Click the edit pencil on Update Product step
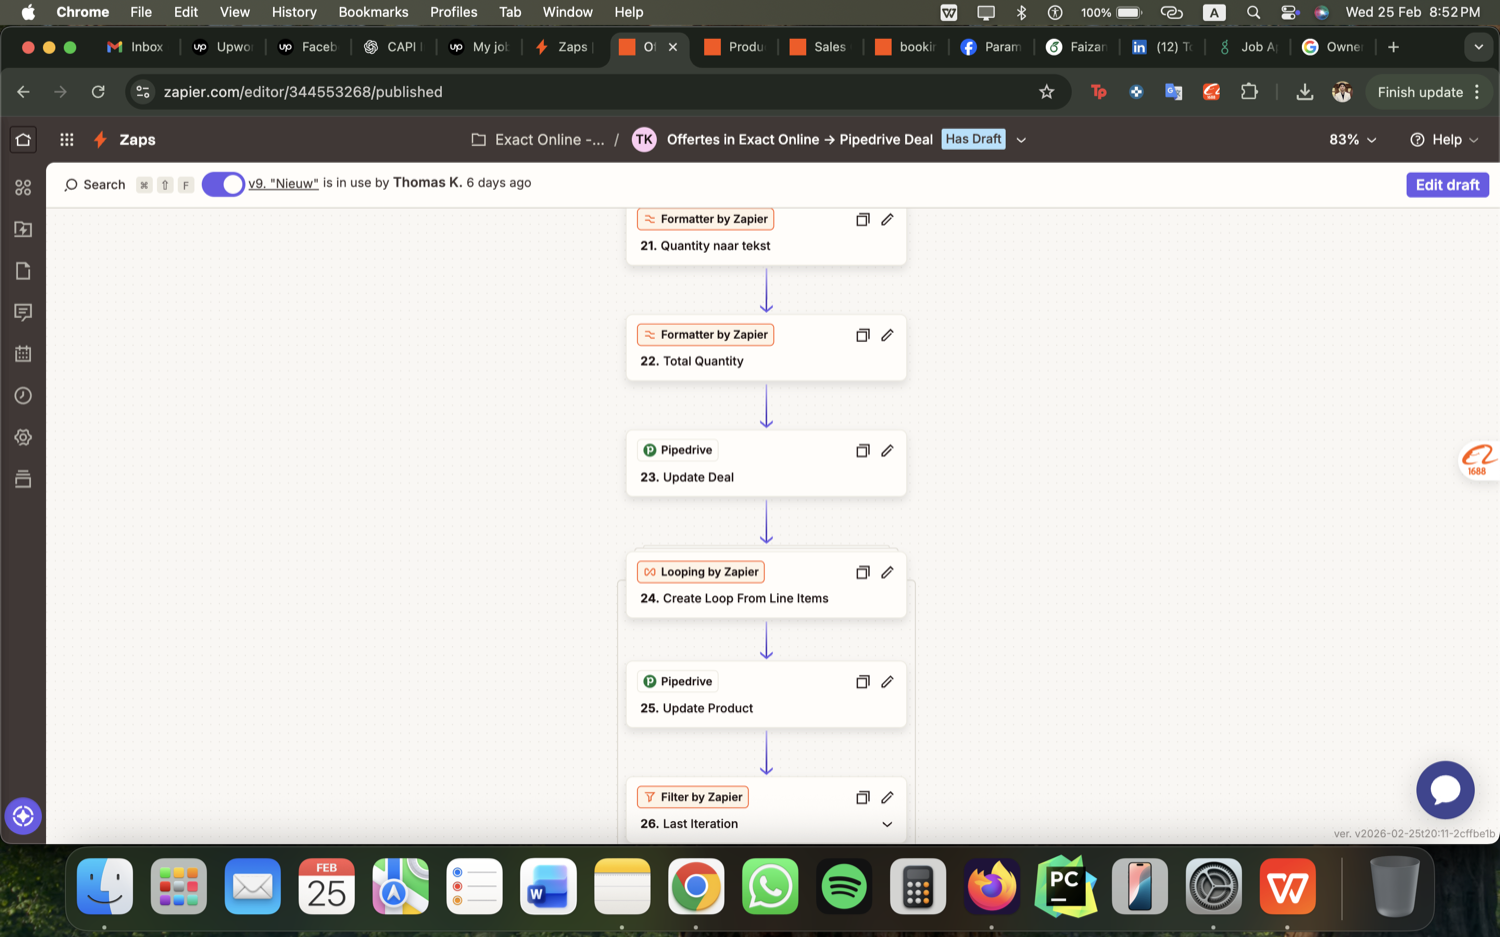Screen dimensions: 1500x937 pyautogui.click(x=887, y=682)
